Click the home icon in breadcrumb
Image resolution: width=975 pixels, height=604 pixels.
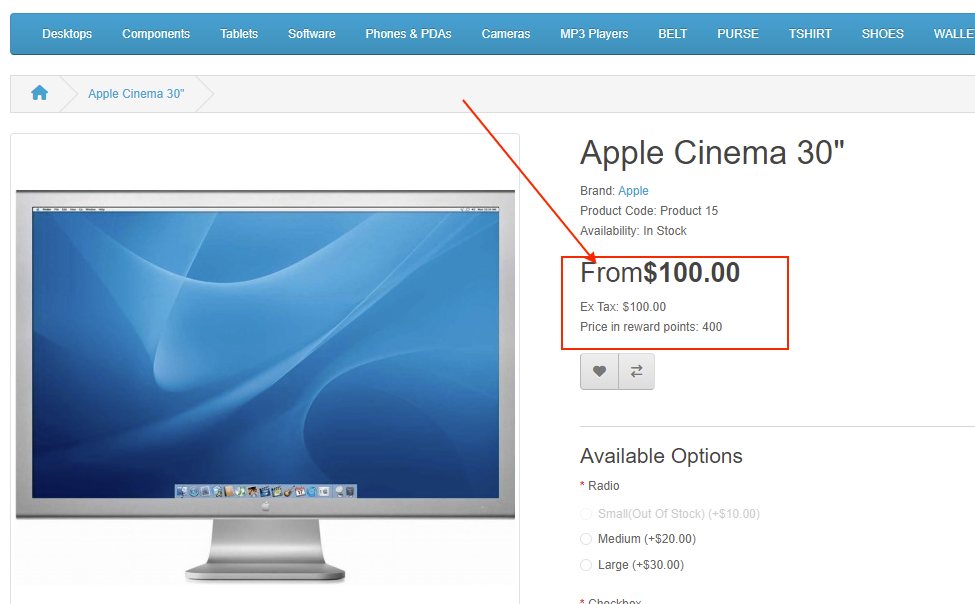tap(39, 93)
